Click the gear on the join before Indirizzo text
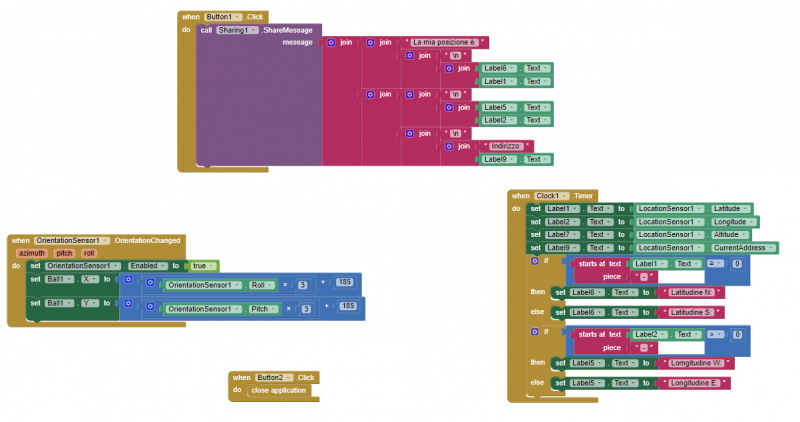 click(449, 146)
